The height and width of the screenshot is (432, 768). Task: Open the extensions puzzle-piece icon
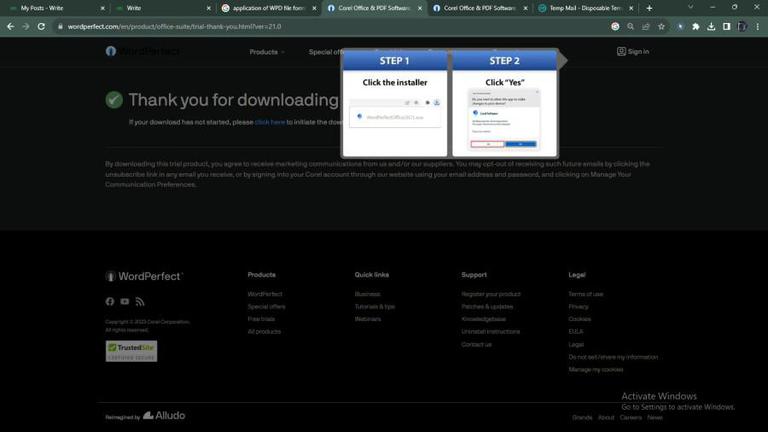tap(696, 26)
